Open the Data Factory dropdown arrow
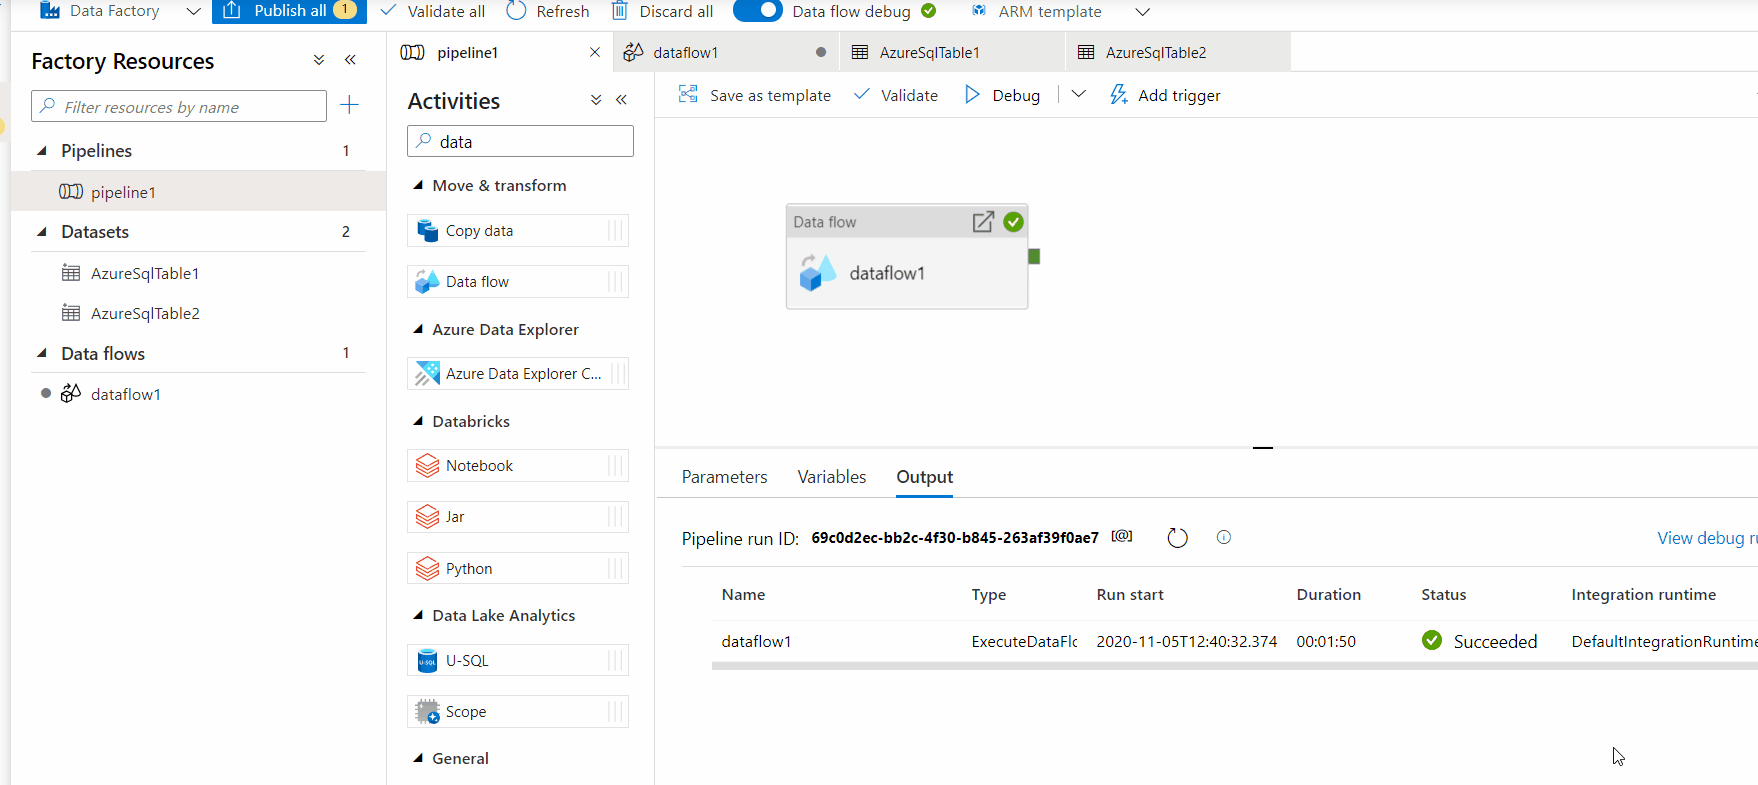Image resolution: width=1758 pixels, height=785 pixels. click(x=193, y=12)
